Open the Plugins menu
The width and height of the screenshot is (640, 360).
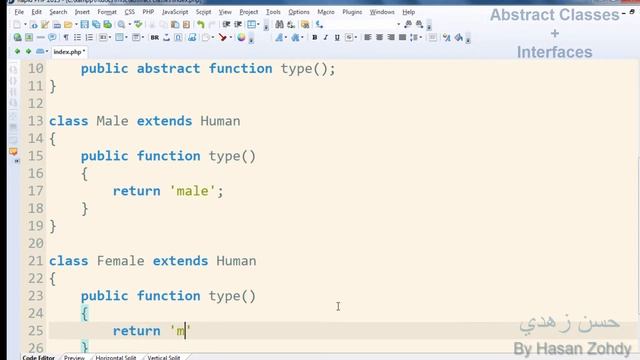coord(352,12)
